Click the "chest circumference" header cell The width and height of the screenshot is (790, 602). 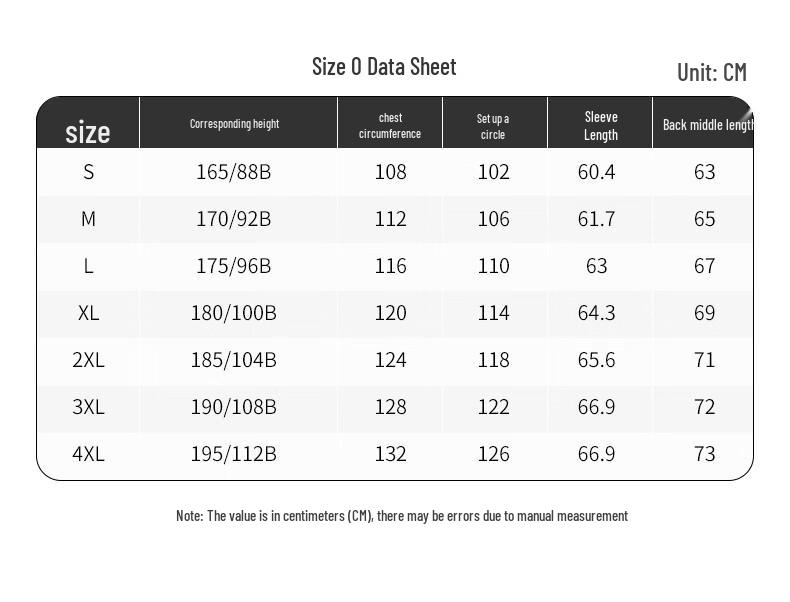pos(390,126)
